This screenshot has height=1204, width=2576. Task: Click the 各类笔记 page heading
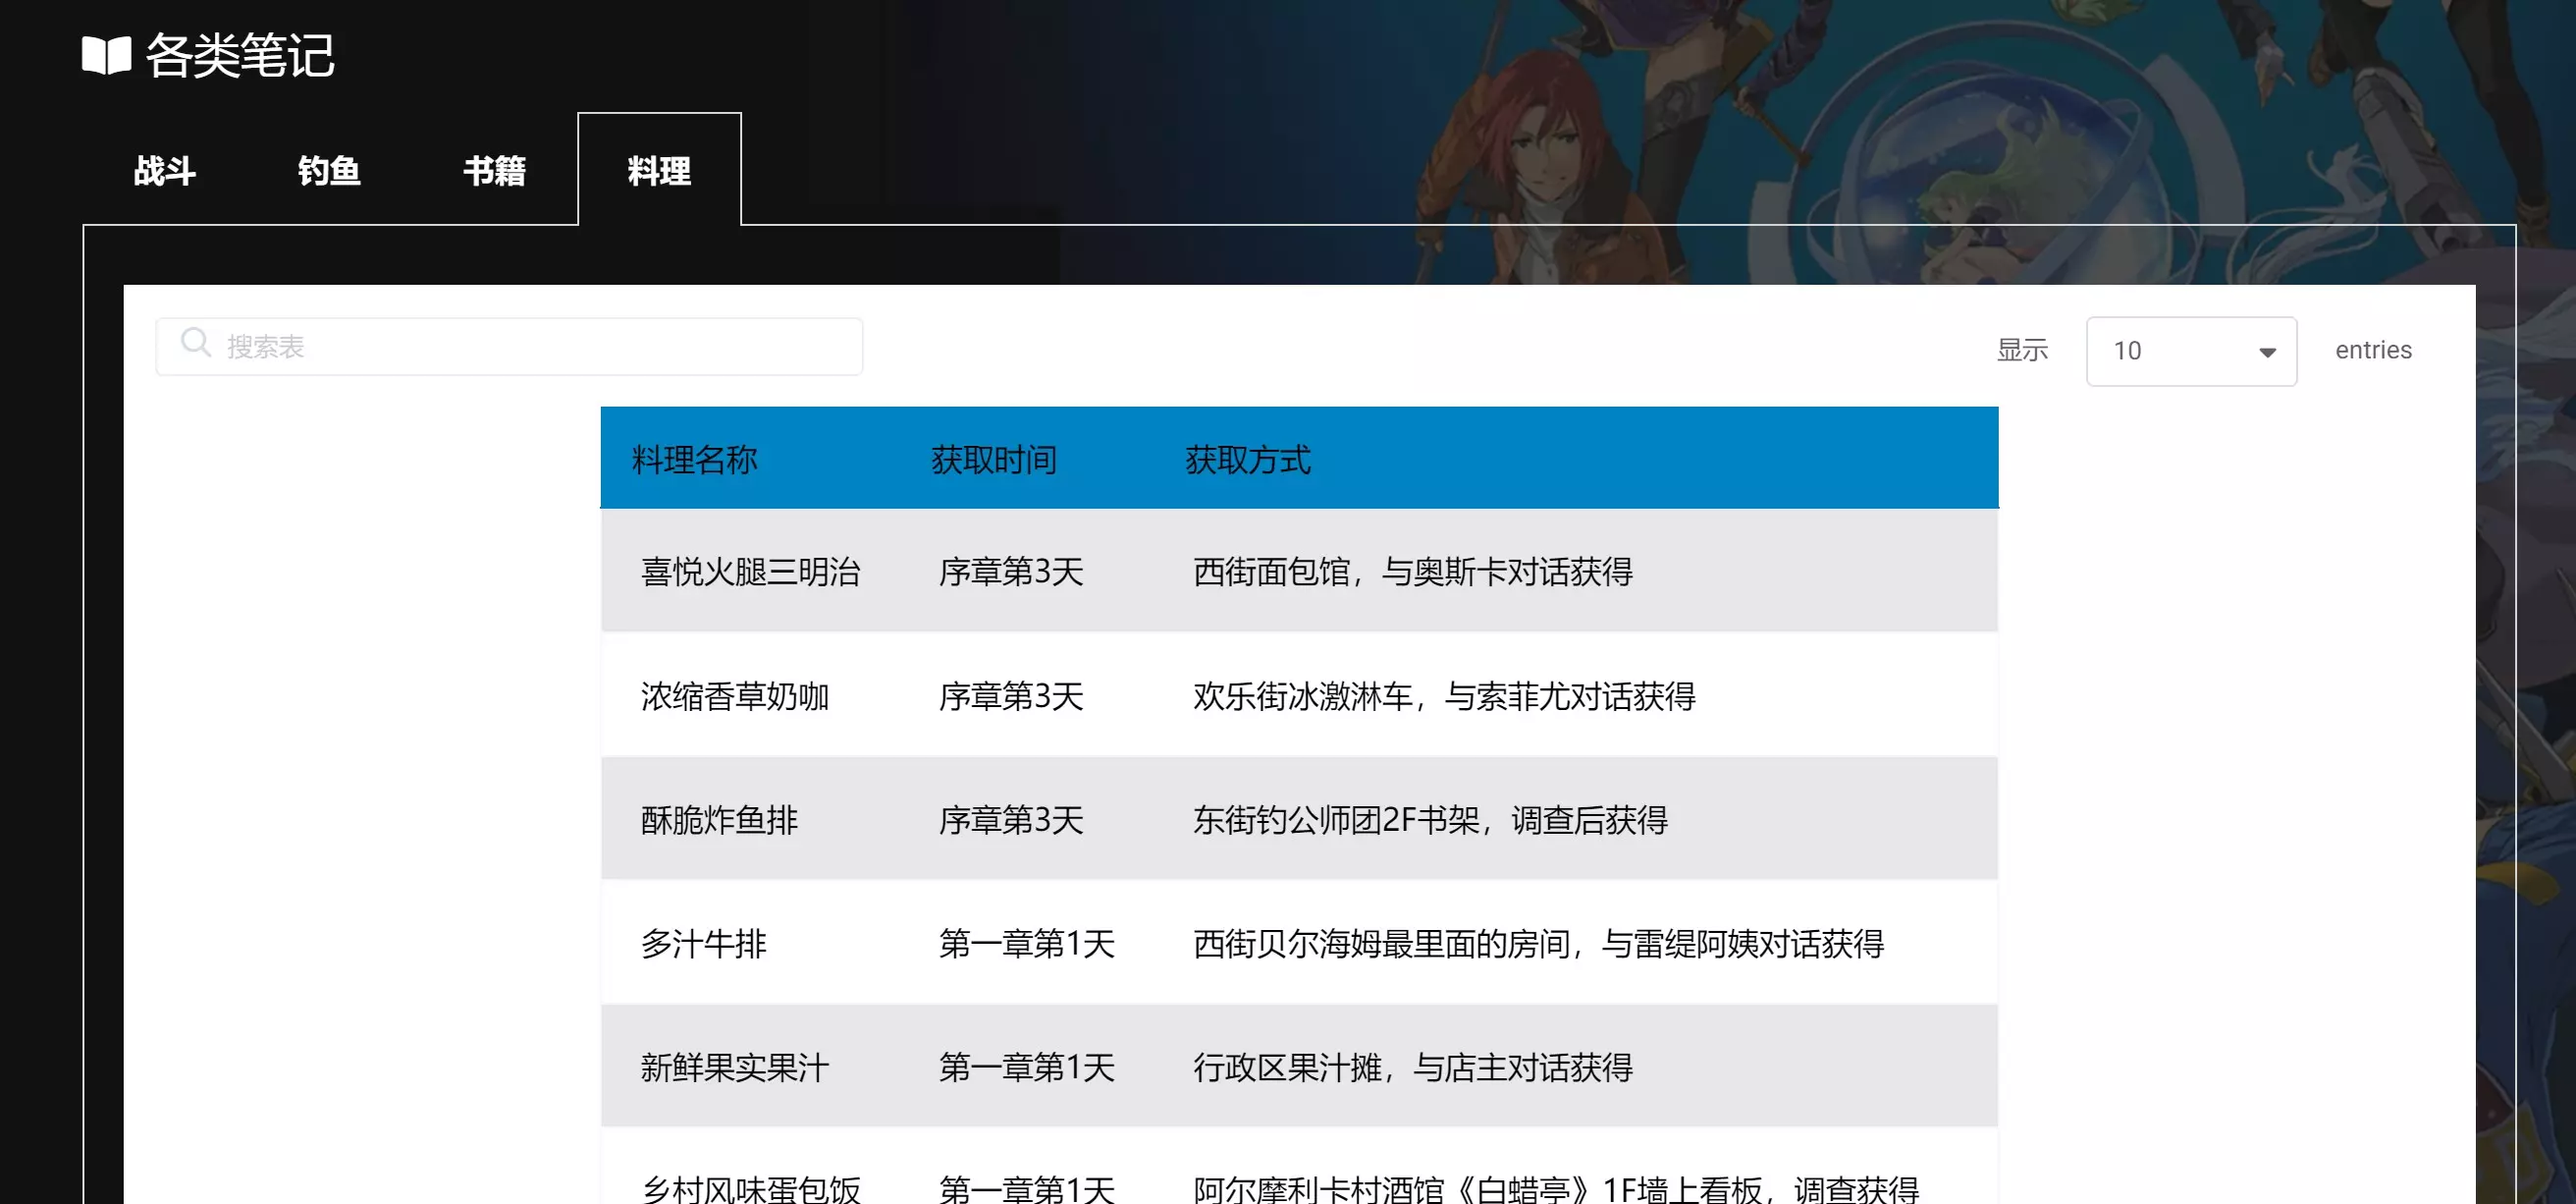click(x=240, y=55)
